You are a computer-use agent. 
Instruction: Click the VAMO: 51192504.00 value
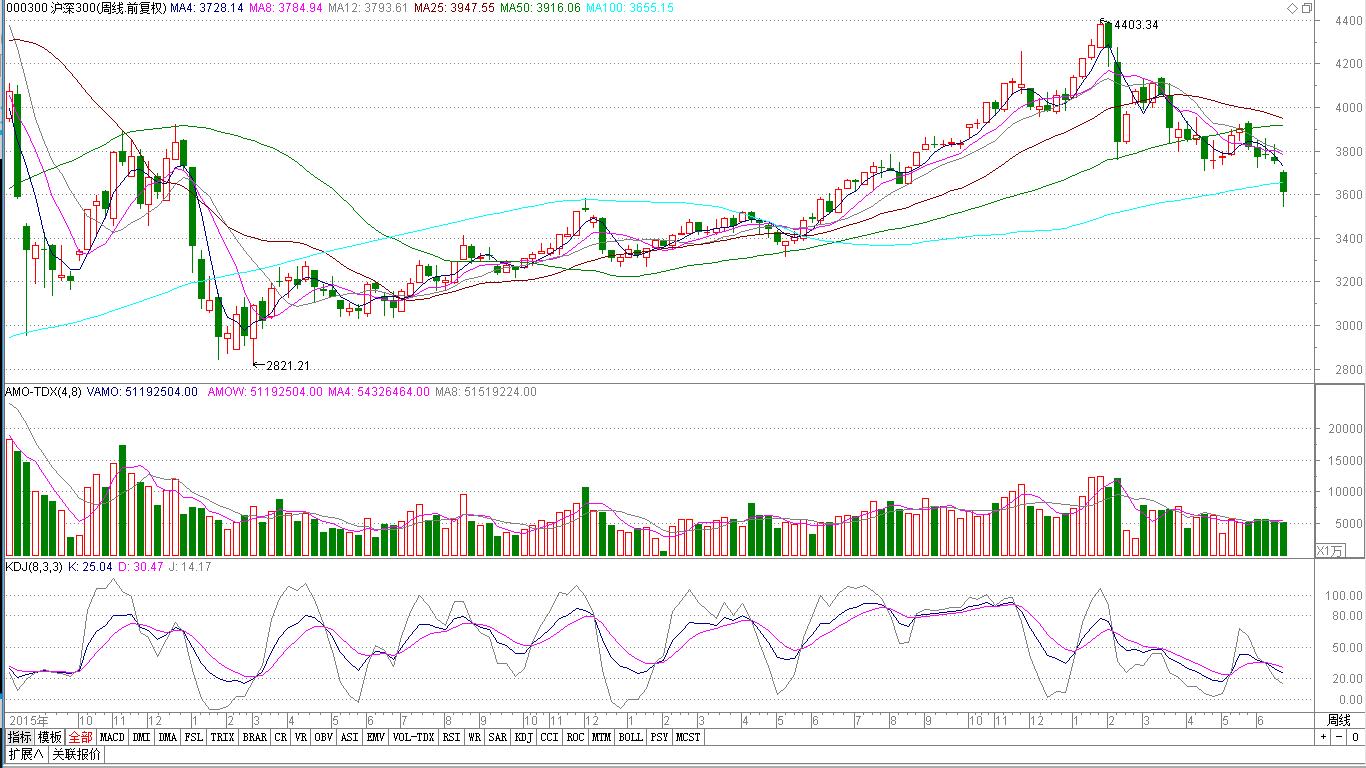tap(143, 392)
